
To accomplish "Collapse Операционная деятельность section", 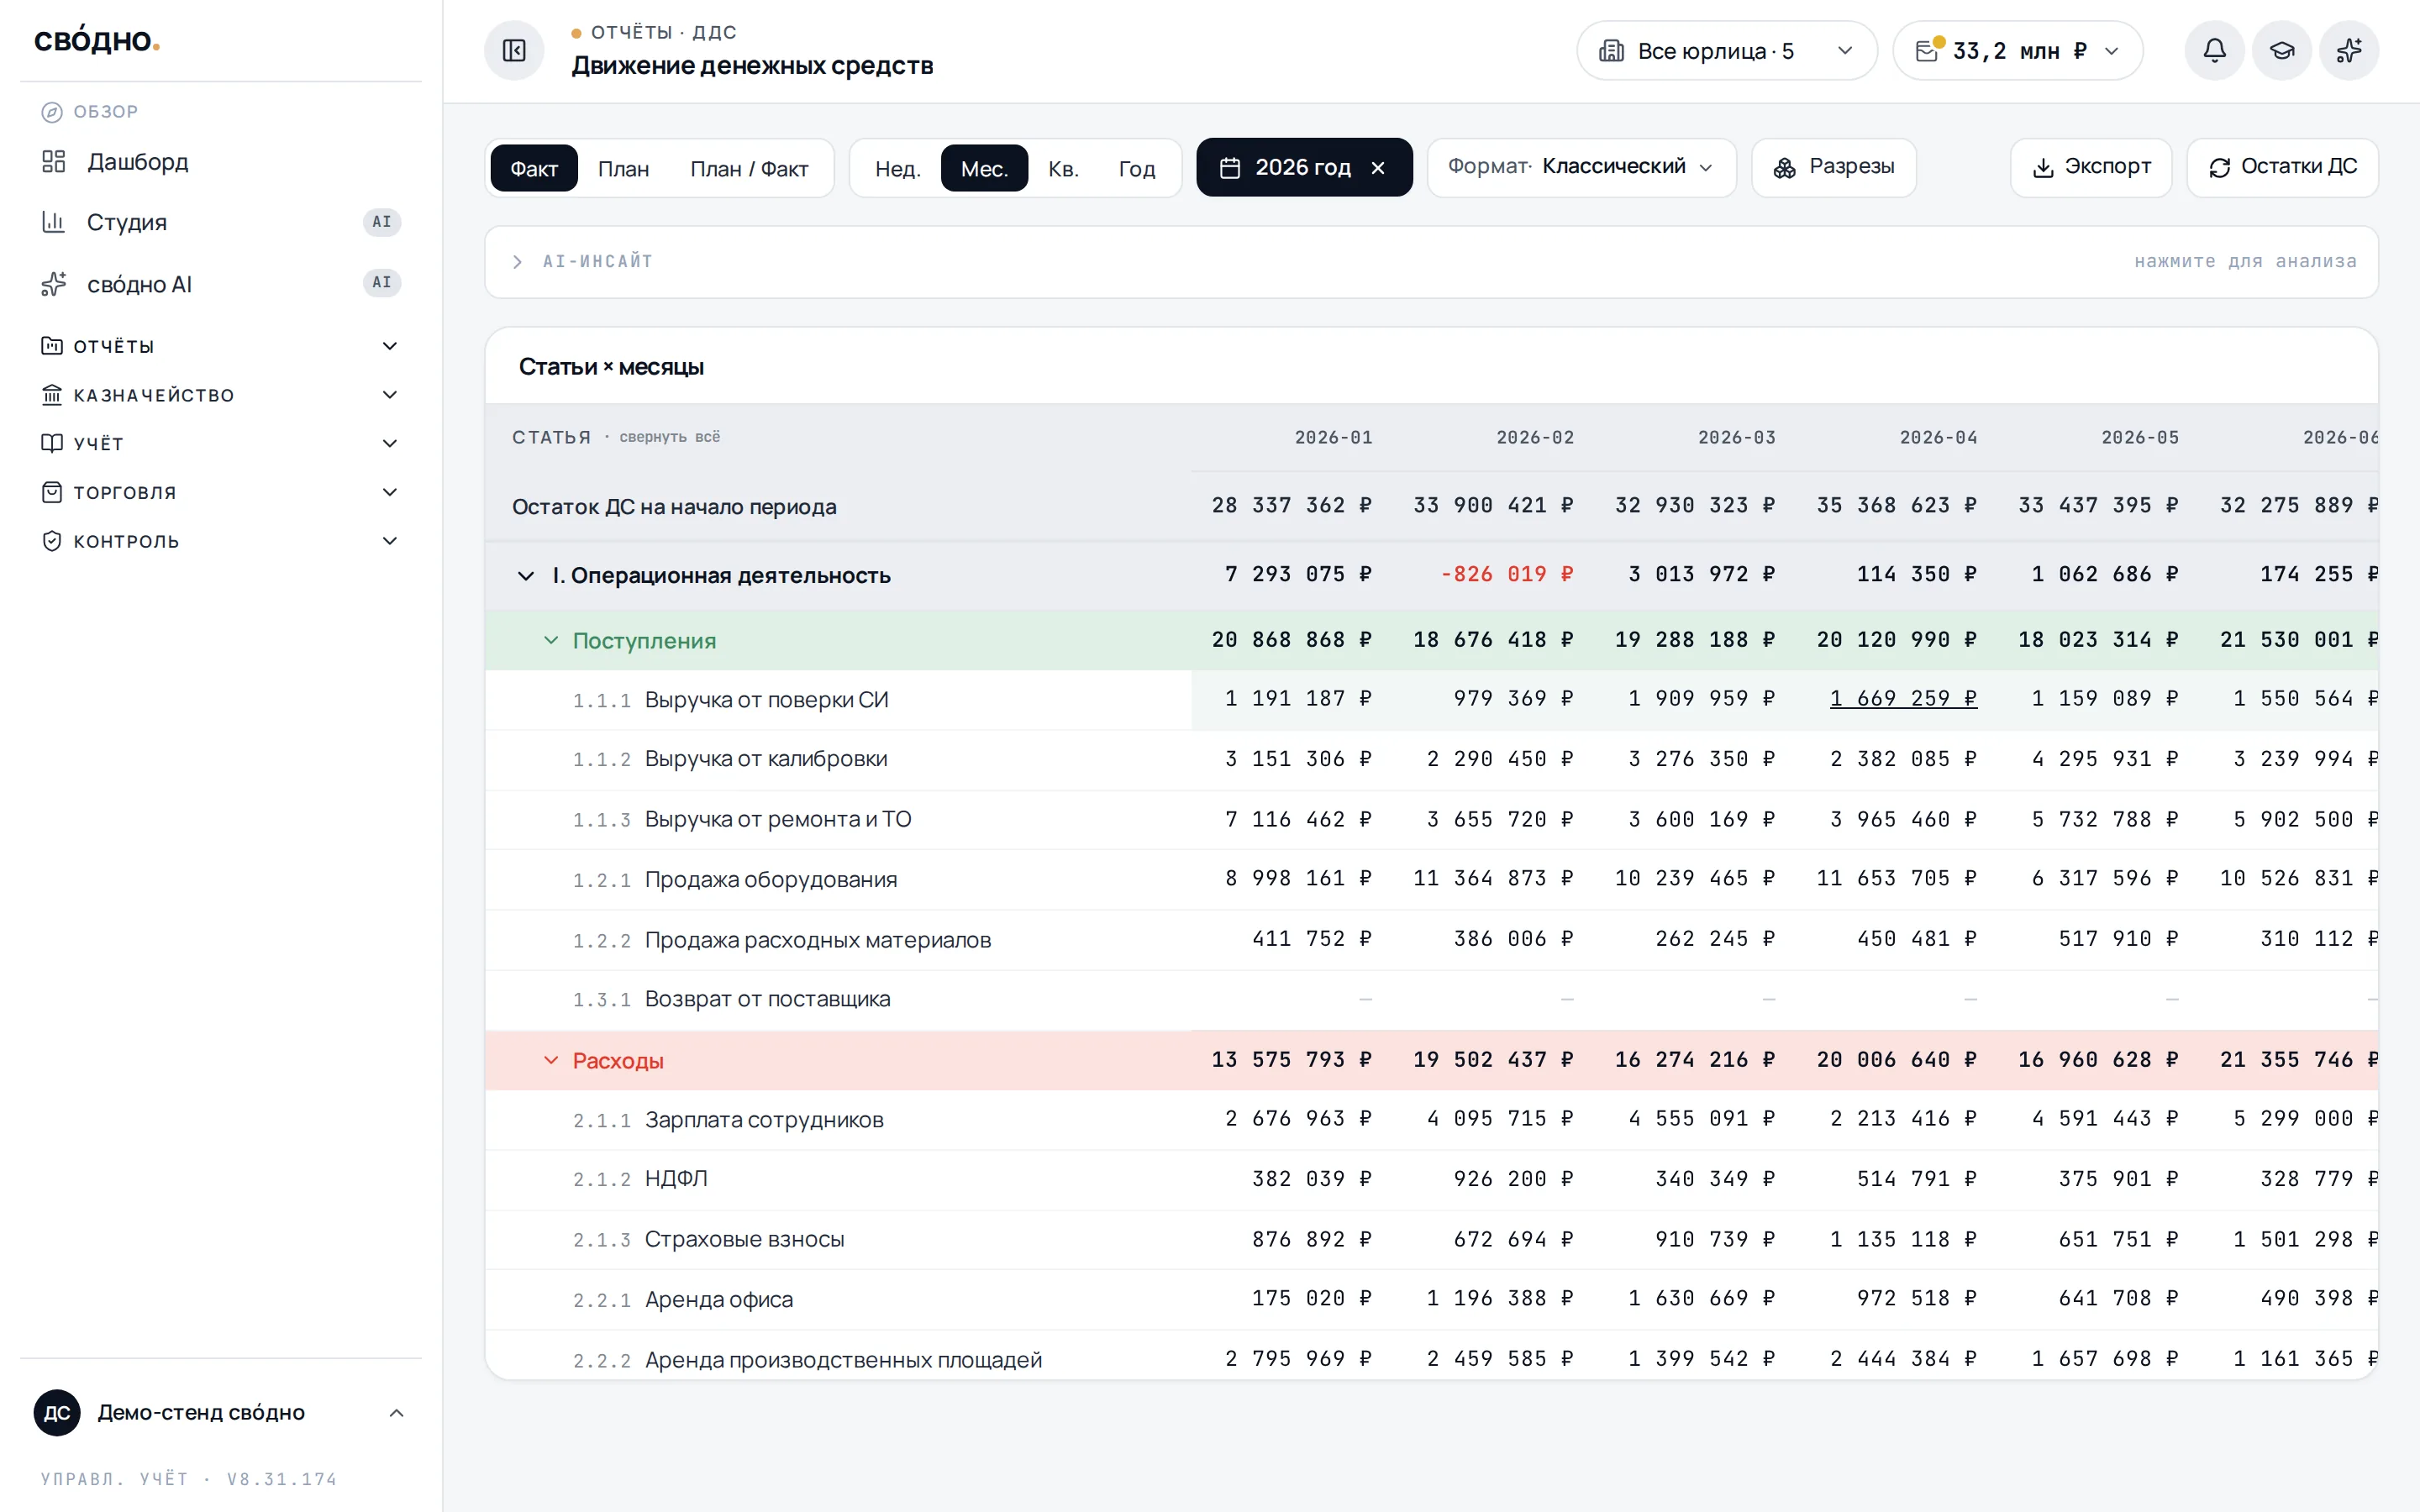I will (x=526, y=575).
